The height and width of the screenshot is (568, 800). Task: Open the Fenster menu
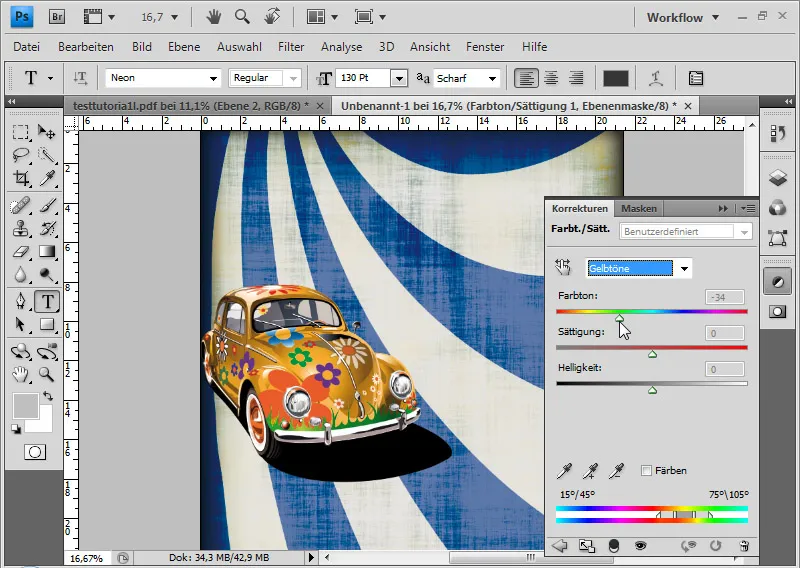(485, 46)
